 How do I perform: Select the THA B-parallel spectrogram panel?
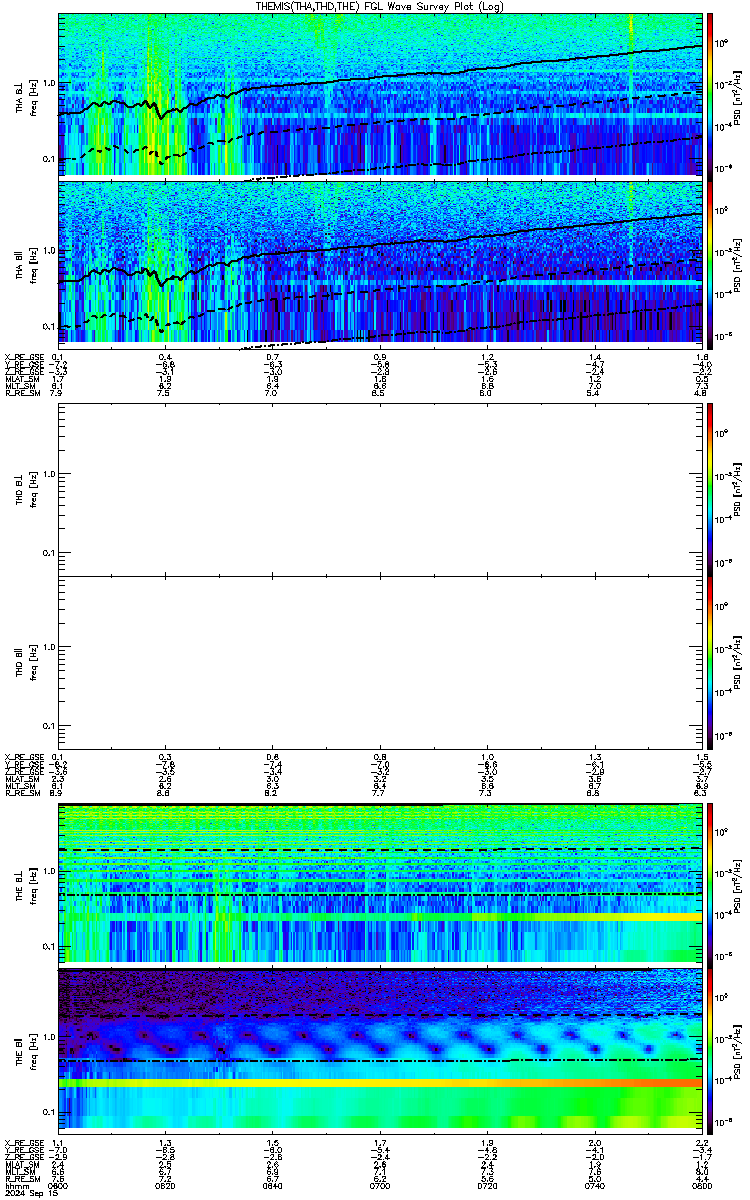[379, 261]
